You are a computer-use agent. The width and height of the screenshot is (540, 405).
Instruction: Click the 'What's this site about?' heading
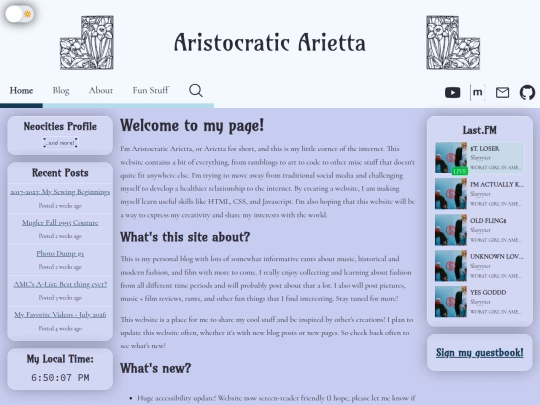pos(185,237)
